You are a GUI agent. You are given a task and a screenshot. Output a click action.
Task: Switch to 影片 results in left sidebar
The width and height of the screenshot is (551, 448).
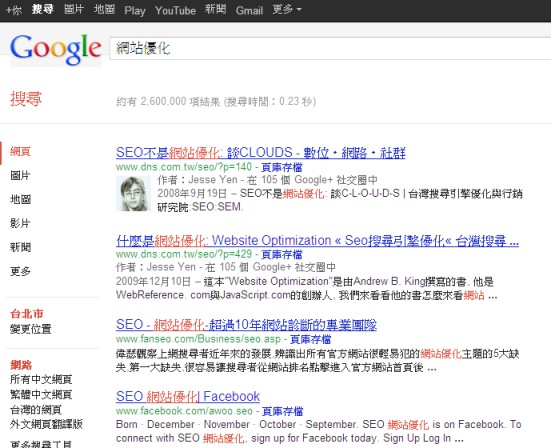pyautogui.click(x=20, y=223)
